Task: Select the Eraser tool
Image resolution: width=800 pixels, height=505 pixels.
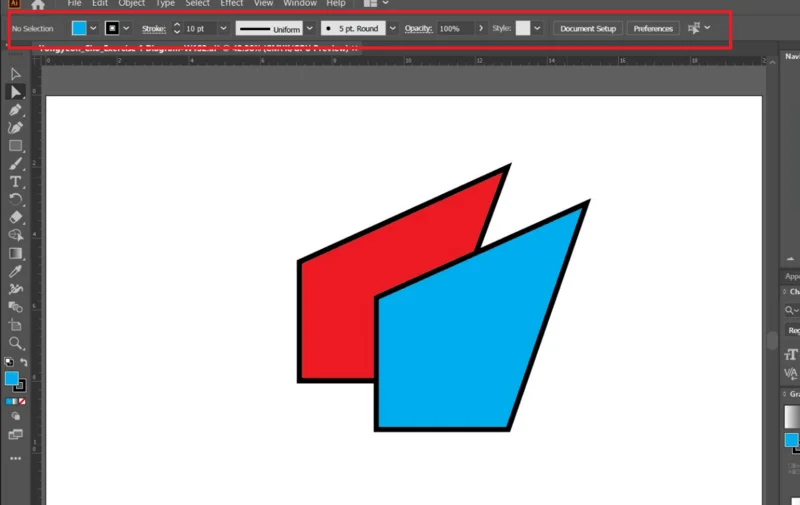Action: tap(15, 217)
